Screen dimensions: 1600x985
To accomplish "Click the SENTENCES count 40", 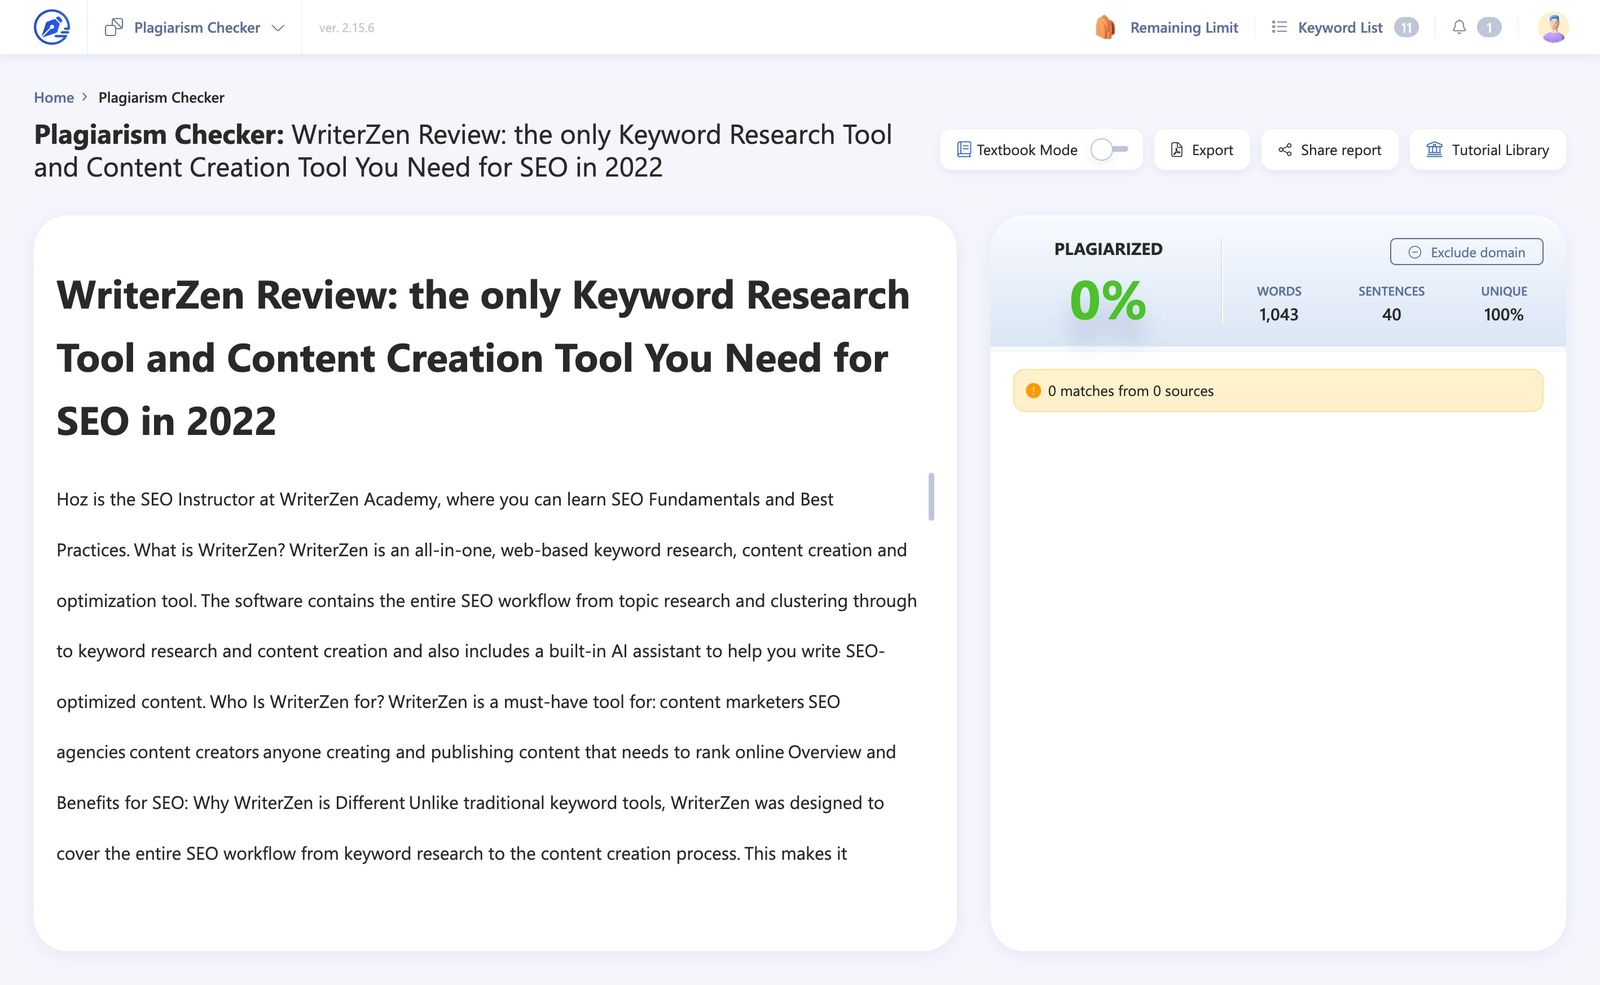I will coord(1391,314).
